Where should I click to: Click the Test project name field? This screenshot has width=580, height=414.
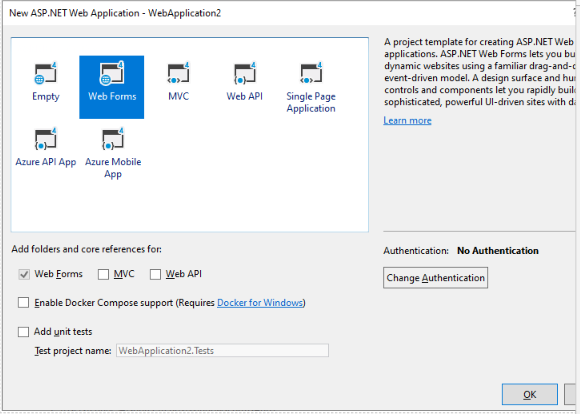[222, 350]
